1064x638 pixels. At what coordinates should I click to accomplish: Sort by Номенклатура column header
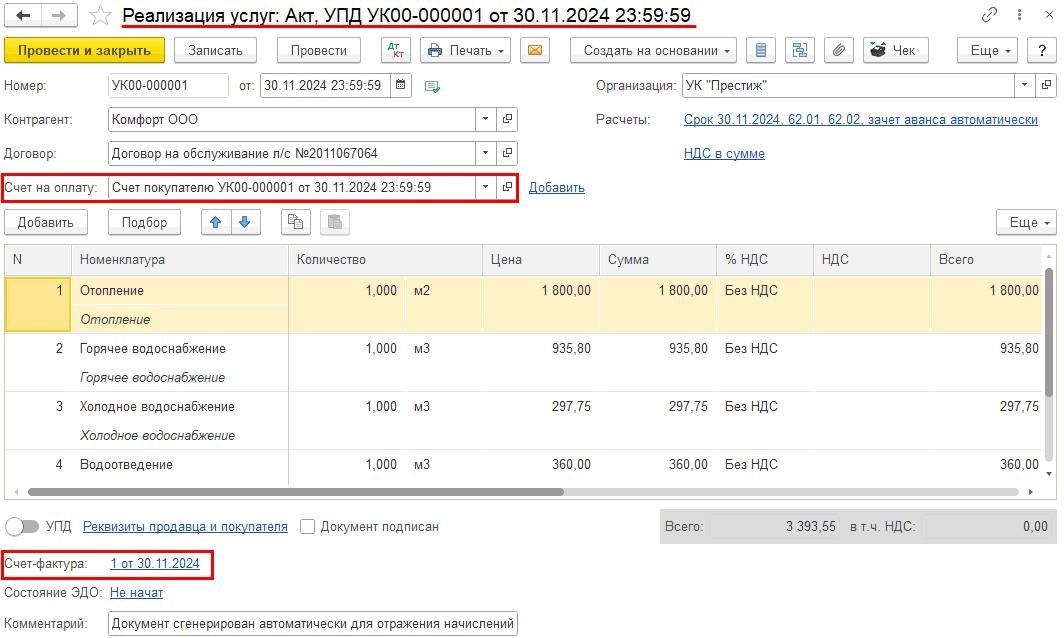pyautogui.click(x=180, y=259)
